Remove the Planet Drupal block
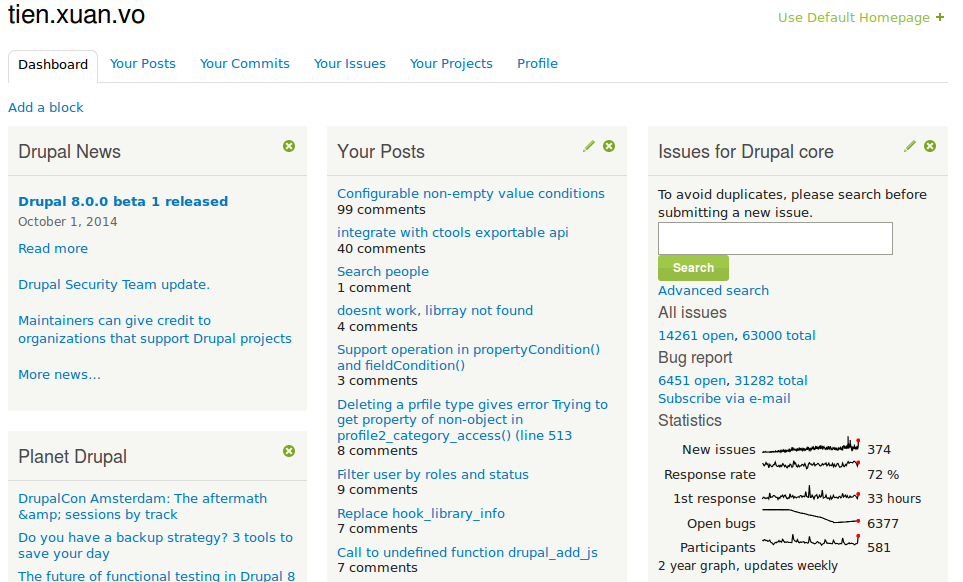963x582 pixels. click(289, 451)
